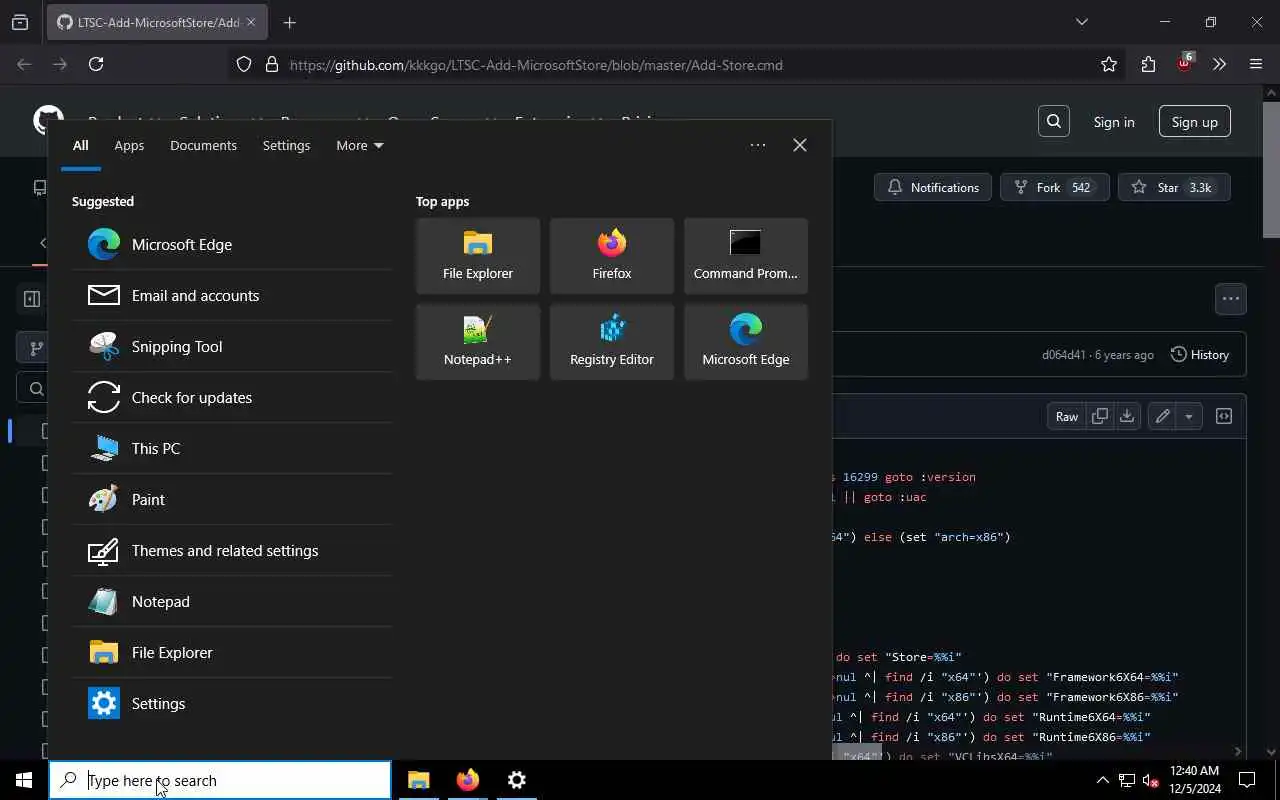Screen dimensions: 1280x800
Task: Click the Firefox address bar URL
Action: point(536,65)
